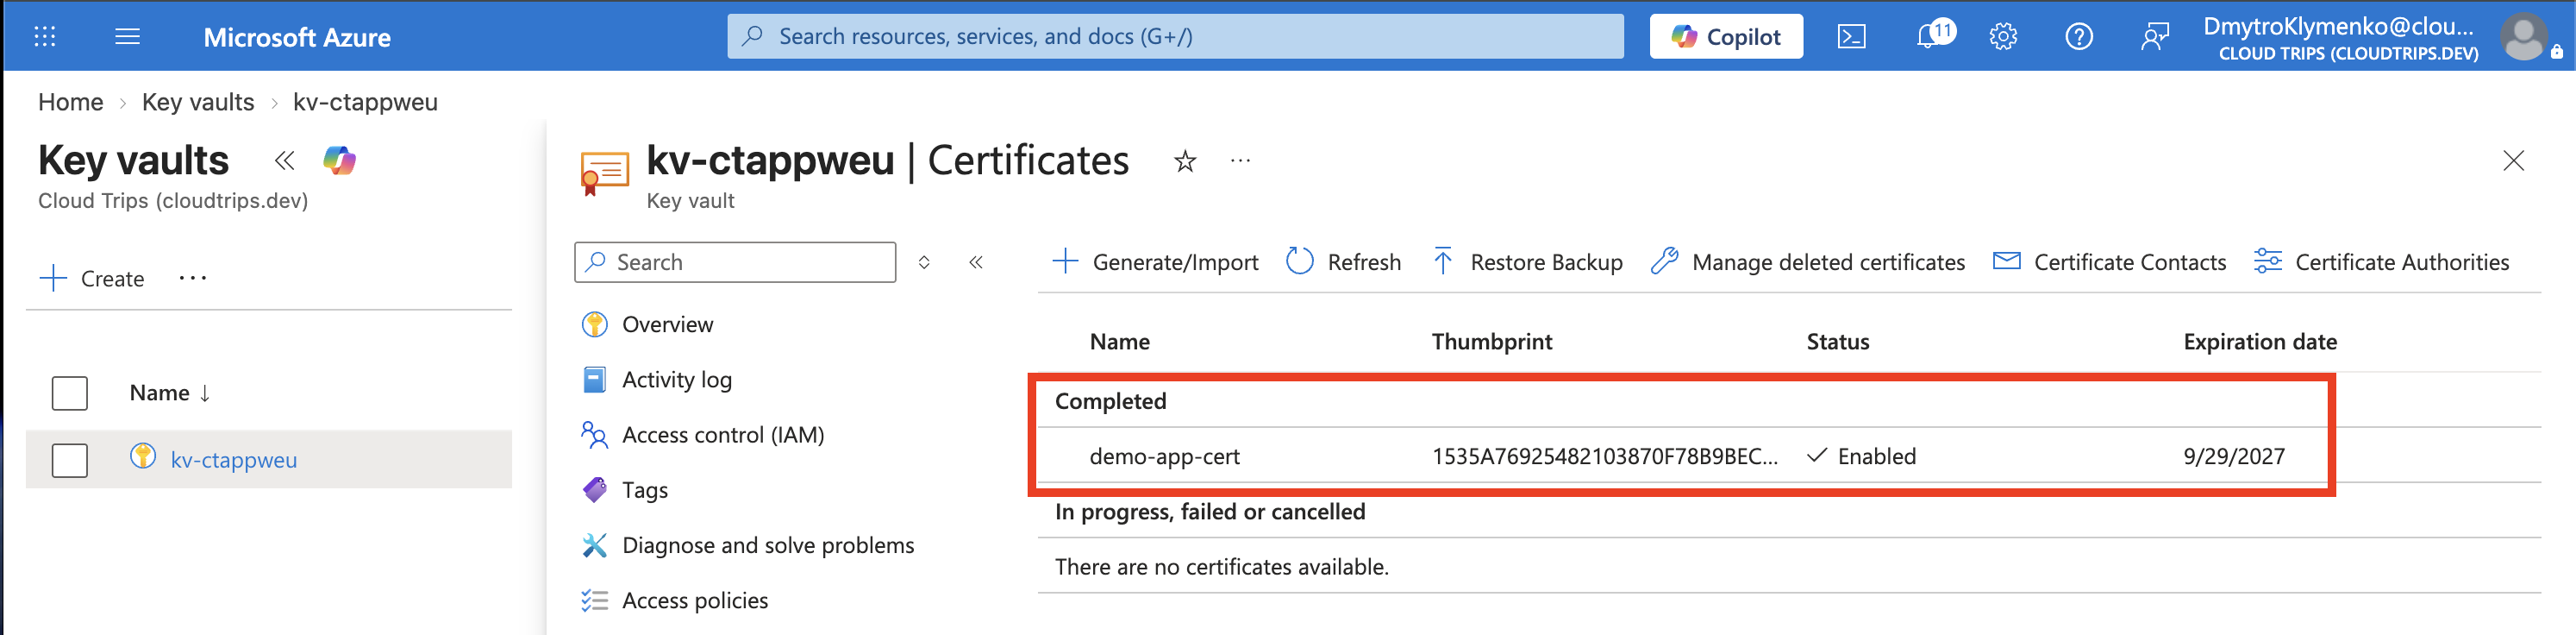Open the feedback icon

click(2155, 37)
